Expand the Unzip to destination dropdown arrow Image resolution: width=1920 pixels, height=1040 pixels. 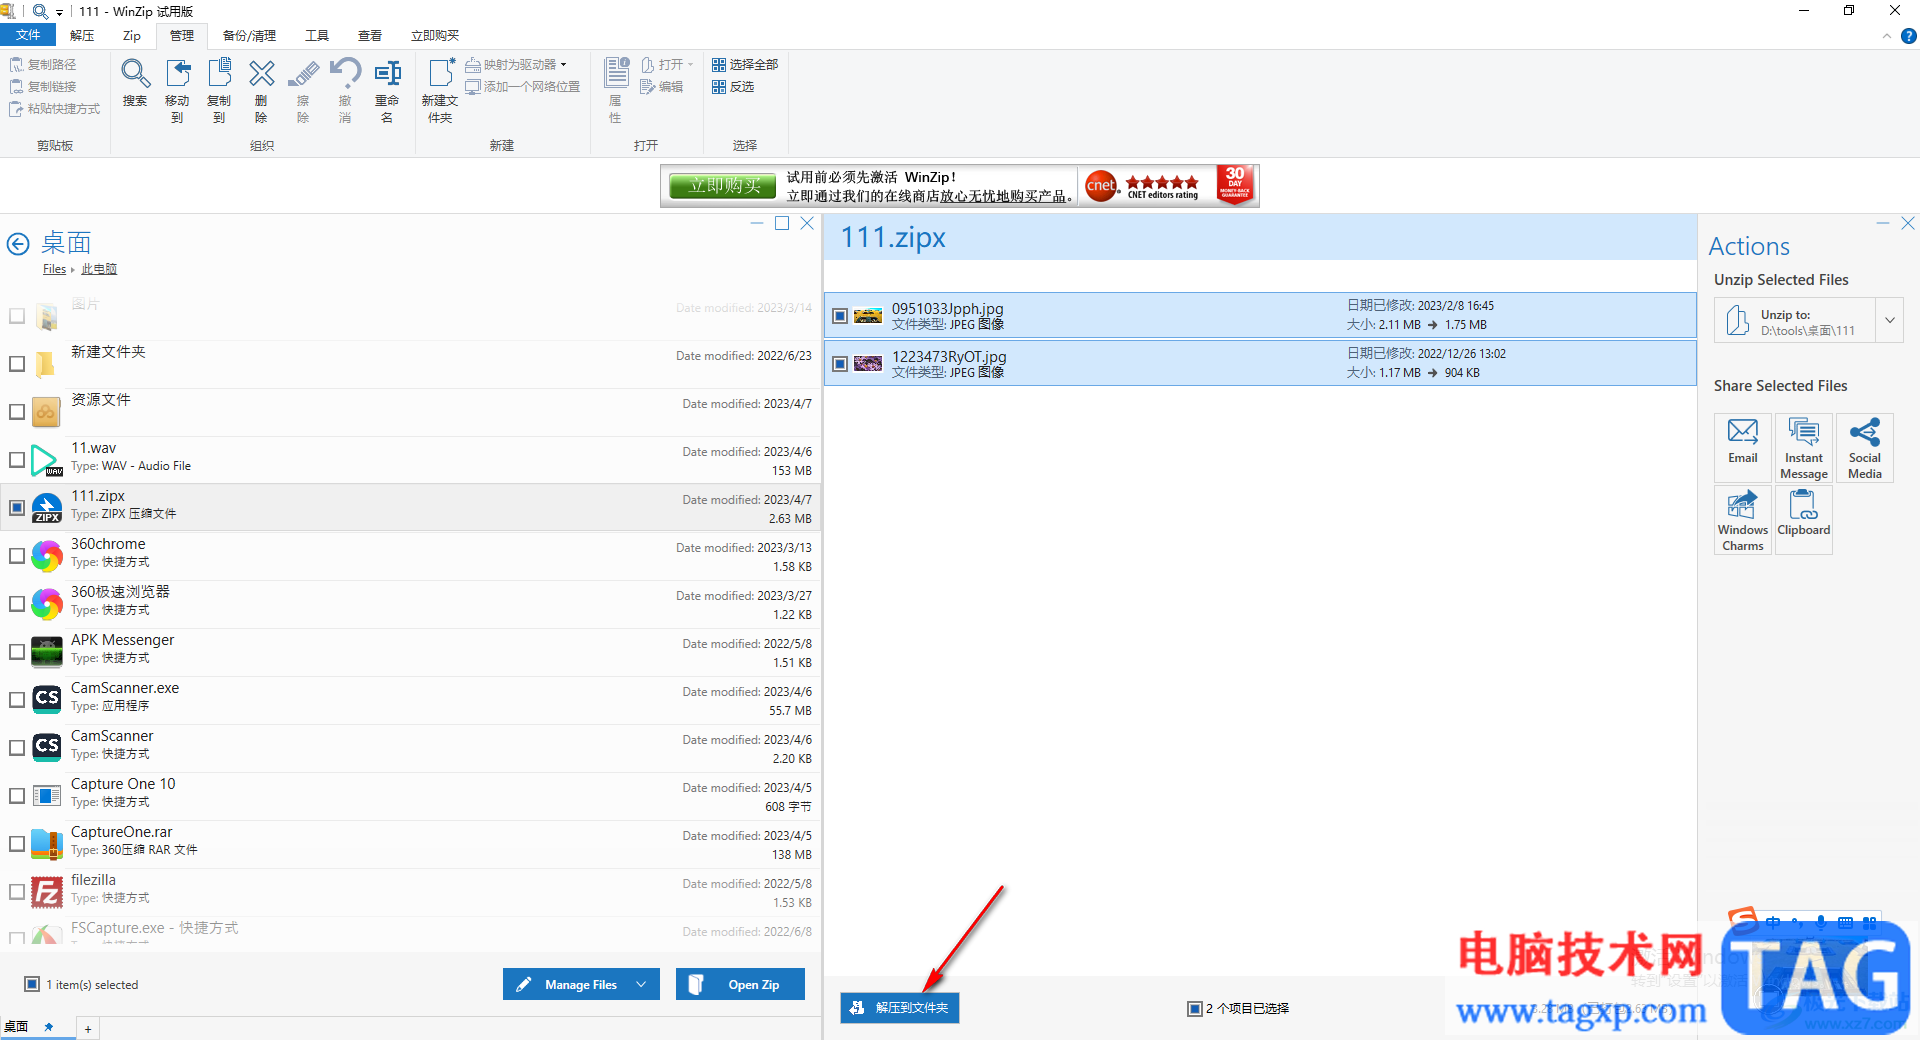(x=1890, y=321)
